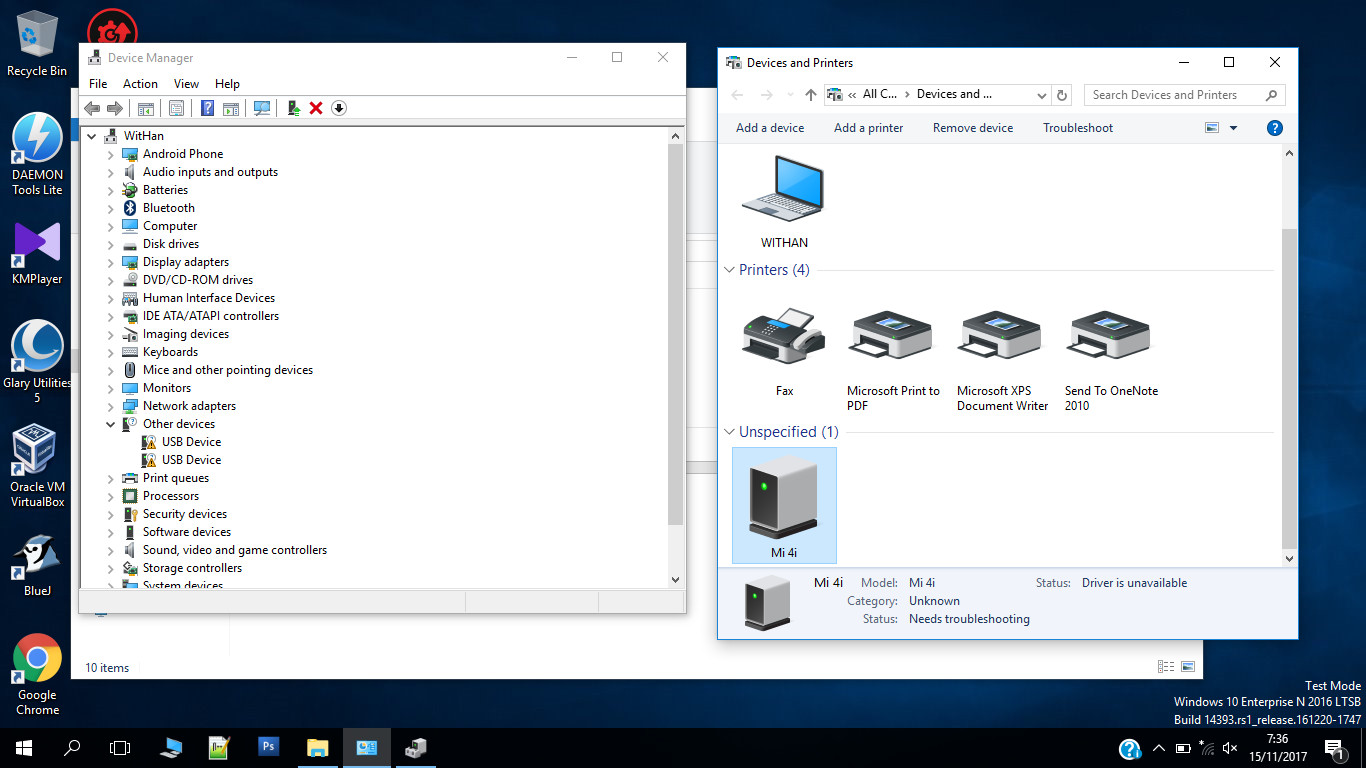Click the Back arrow in Device Manager toolbar
This screenshot has width=1366, height=768.
(92, 108)
